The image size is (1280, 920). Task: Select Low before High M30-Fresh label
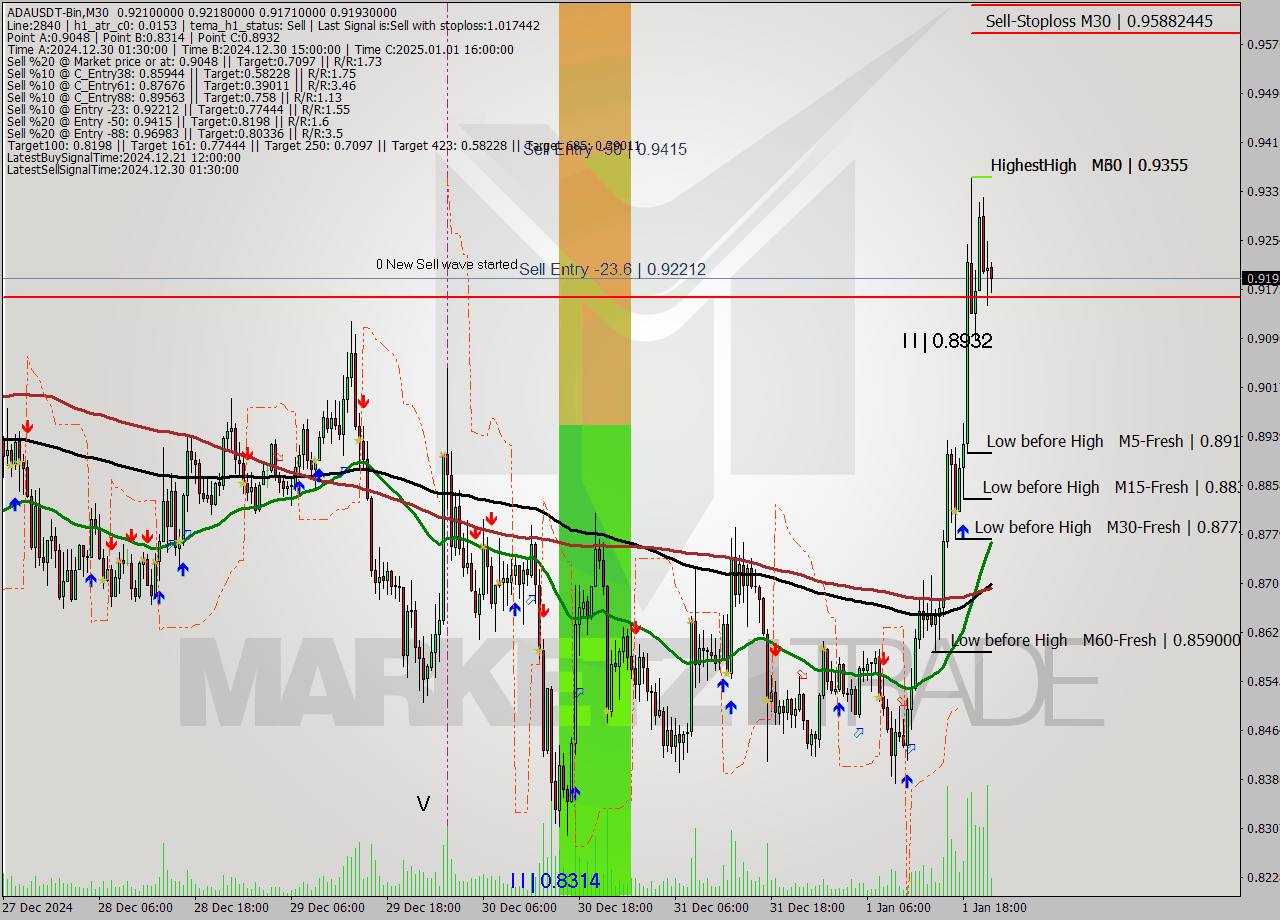pyautogui.click(x=1106, y=527)
